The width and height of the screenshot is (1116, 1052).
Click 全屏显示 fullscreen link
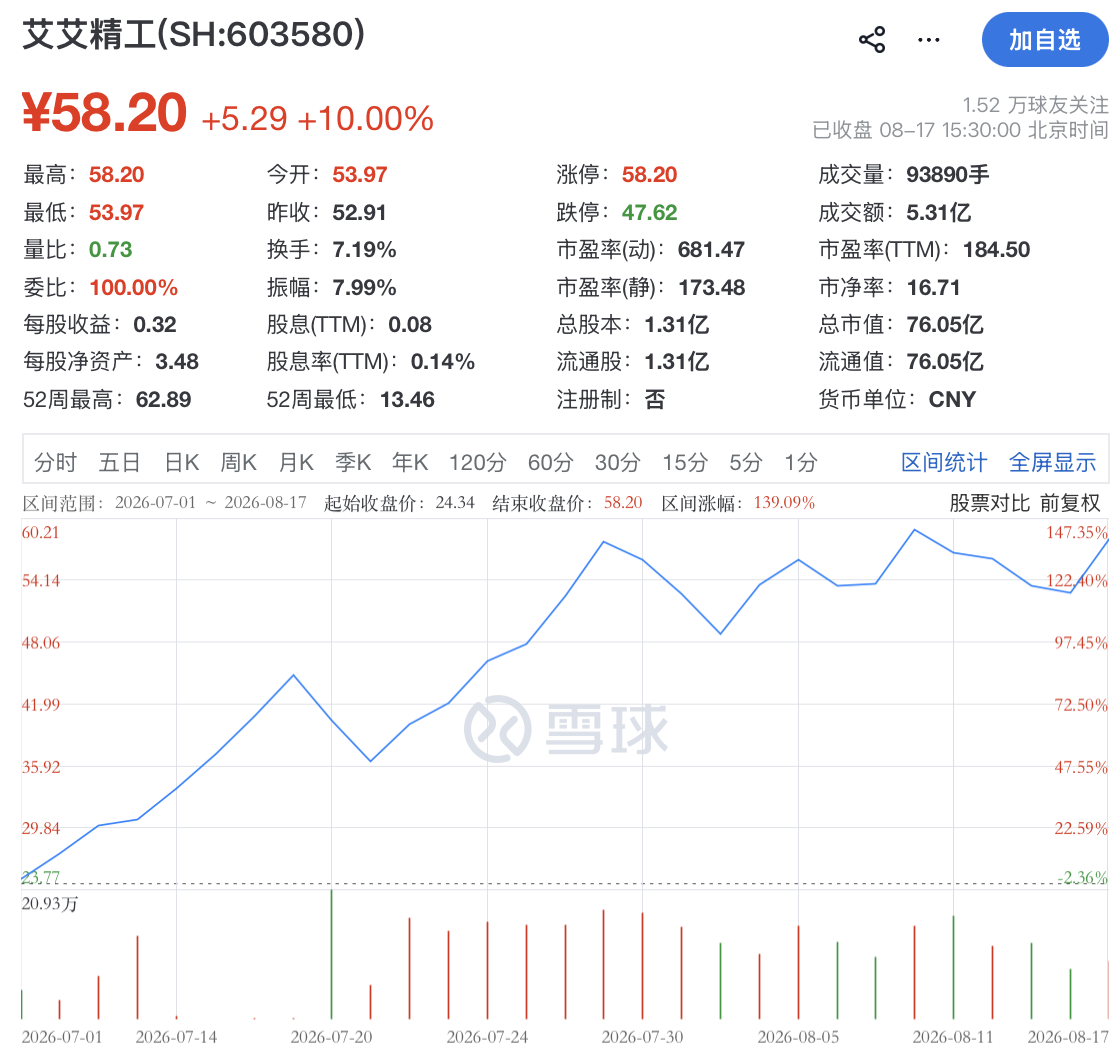1053,463
